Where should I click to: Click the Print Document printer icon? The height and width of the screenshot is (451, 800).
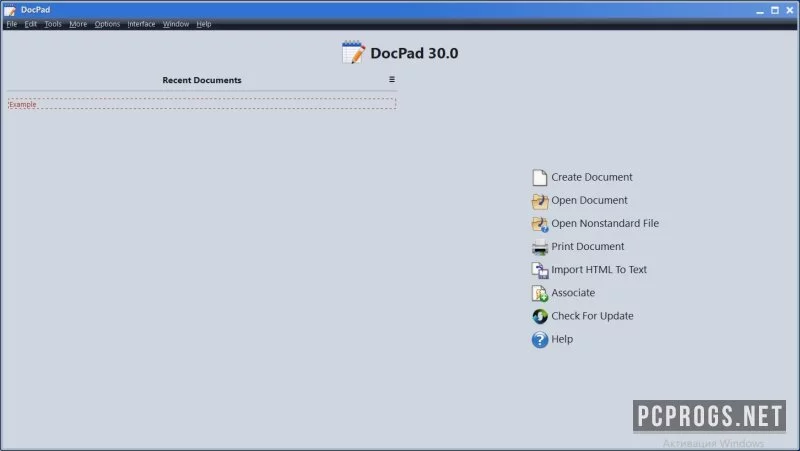(540, 247)
